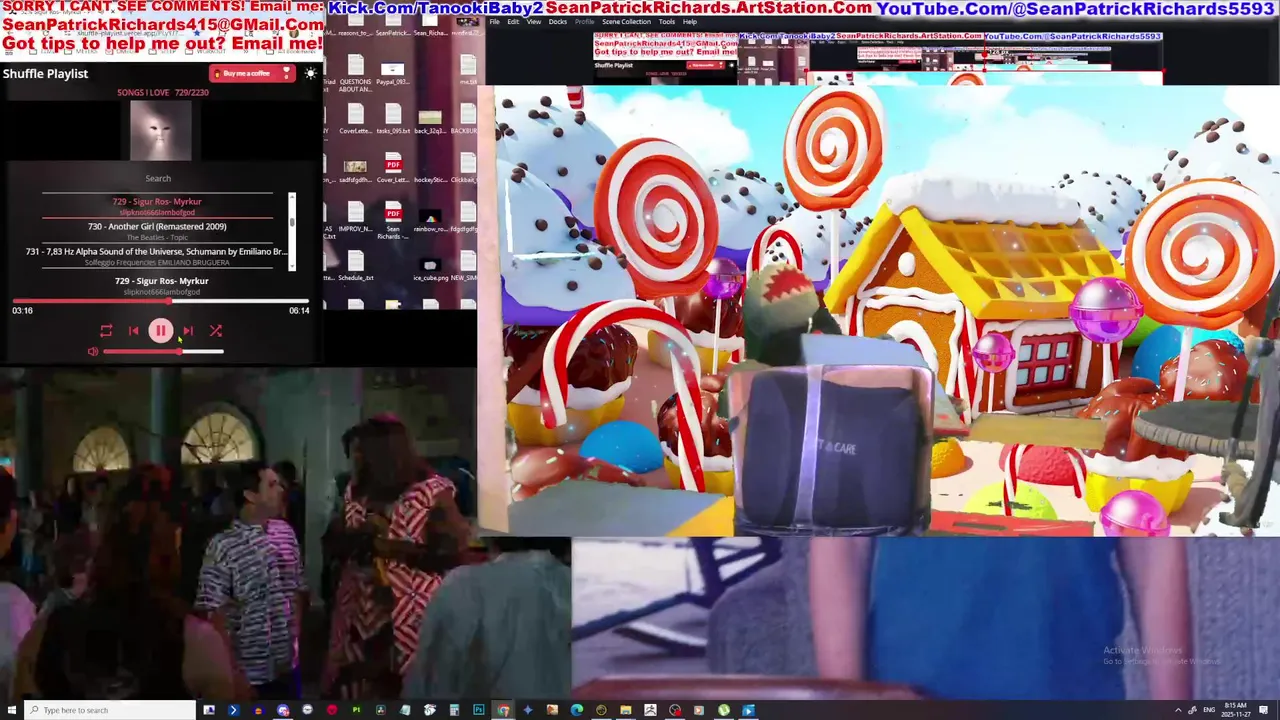Click the total duration 06:14
The image size is (1280, 720).
point(299,311)
